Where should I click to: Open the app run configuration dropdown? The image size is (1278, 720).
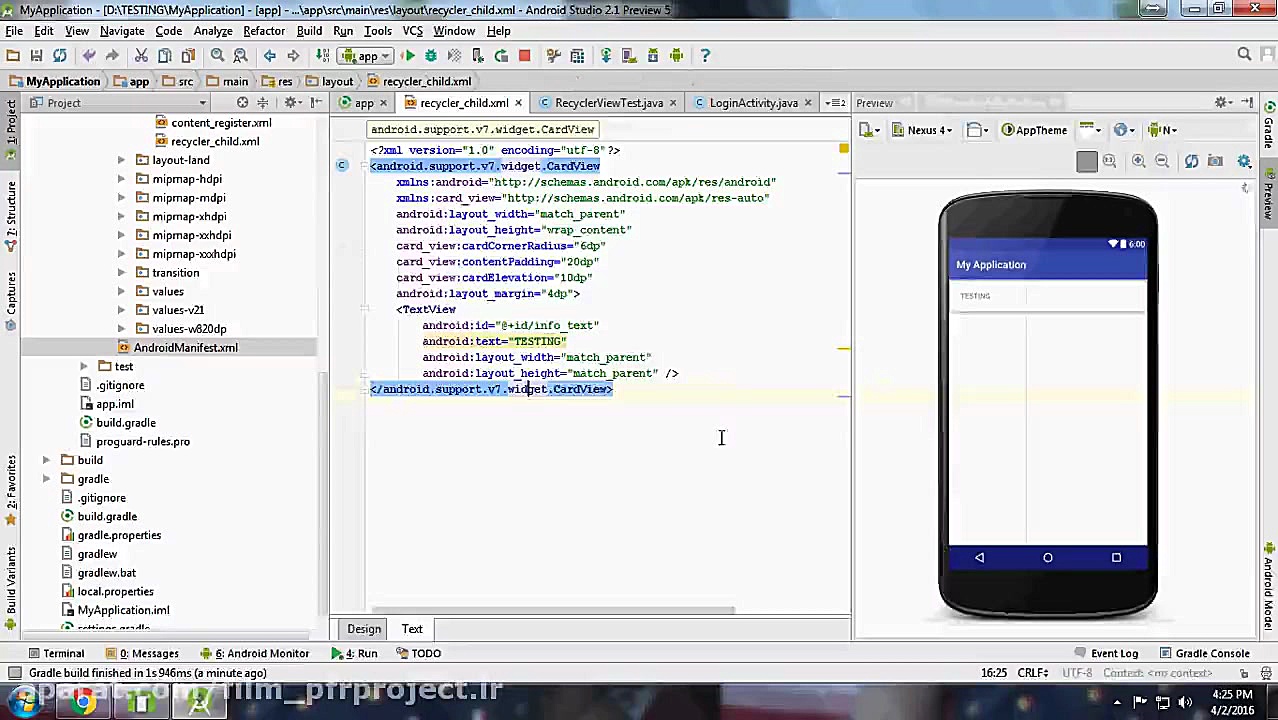[x=367, y=56]
